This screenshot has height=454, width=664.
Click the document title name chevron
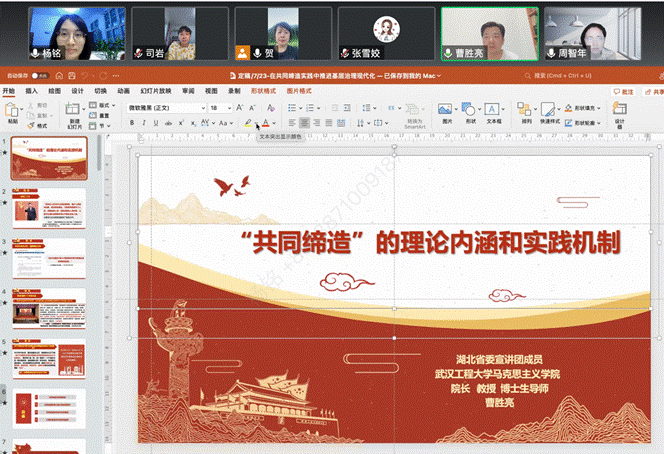tap(439, 76)
